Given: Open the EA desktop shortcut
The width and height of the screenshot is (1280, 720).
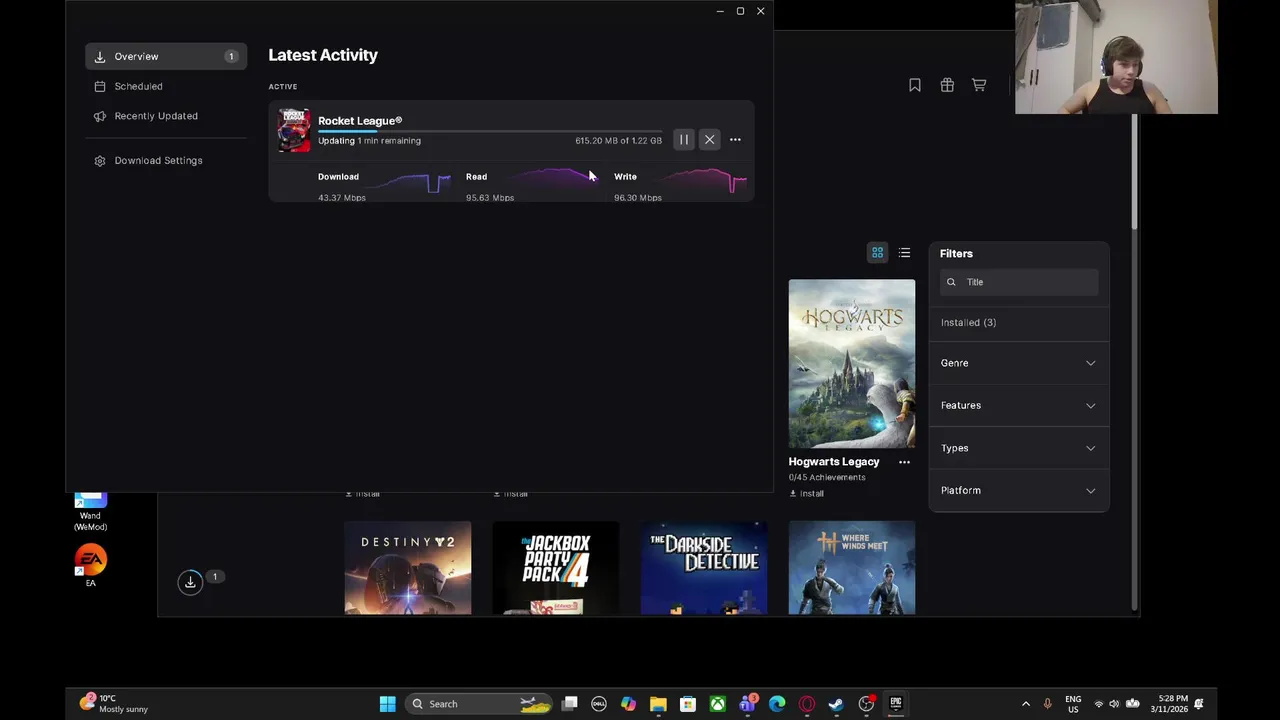Looking at the screenshot, I should click(90, 565).
